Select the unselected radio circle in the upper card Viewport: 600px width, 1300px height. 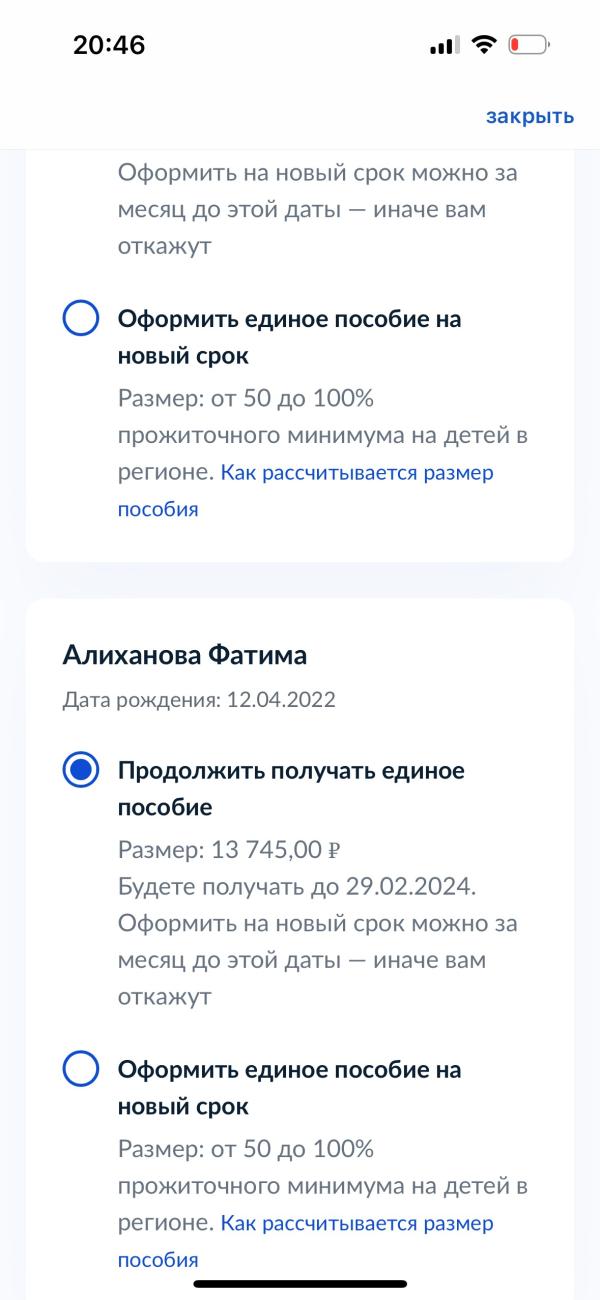tap(81, 321)
